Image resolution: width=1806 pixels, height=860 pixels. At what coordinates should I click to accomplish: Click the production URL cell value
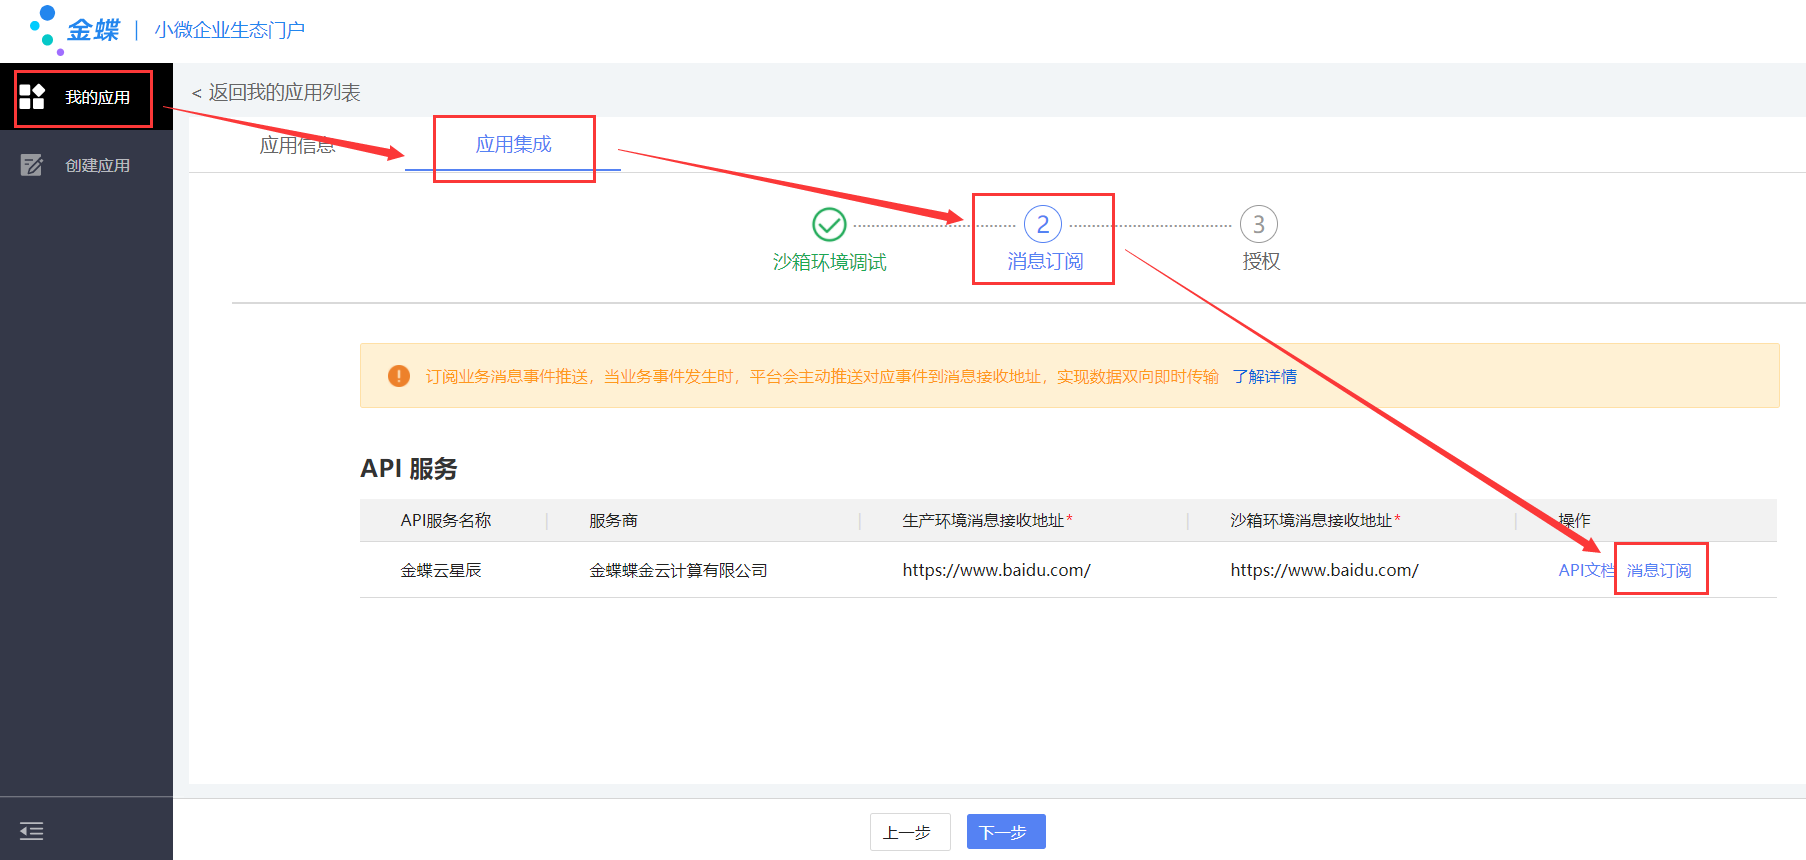(996, 570)
